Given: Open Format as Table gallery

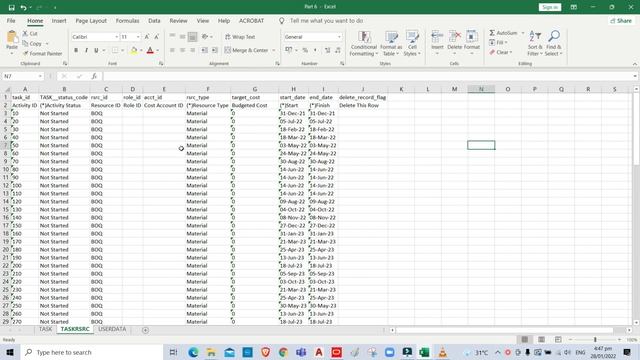Looking at the screenshot, I should (391, 43).
